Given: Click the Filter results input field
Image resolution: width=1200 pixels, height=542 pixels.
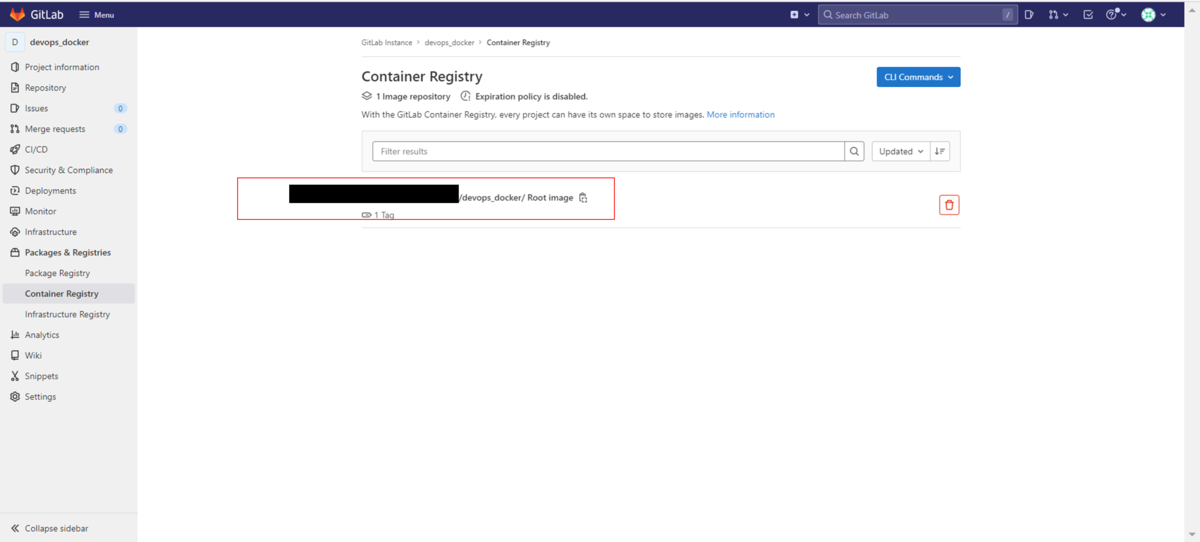Looking at the screenshot, I should click(608, 151).
